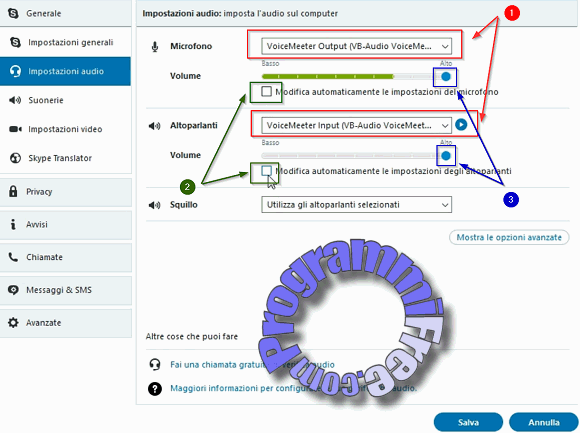This screenshot has height=433, width=580.
Task: Click the headset icon for Impostazioni audio
Action: (x=16, y=71)
